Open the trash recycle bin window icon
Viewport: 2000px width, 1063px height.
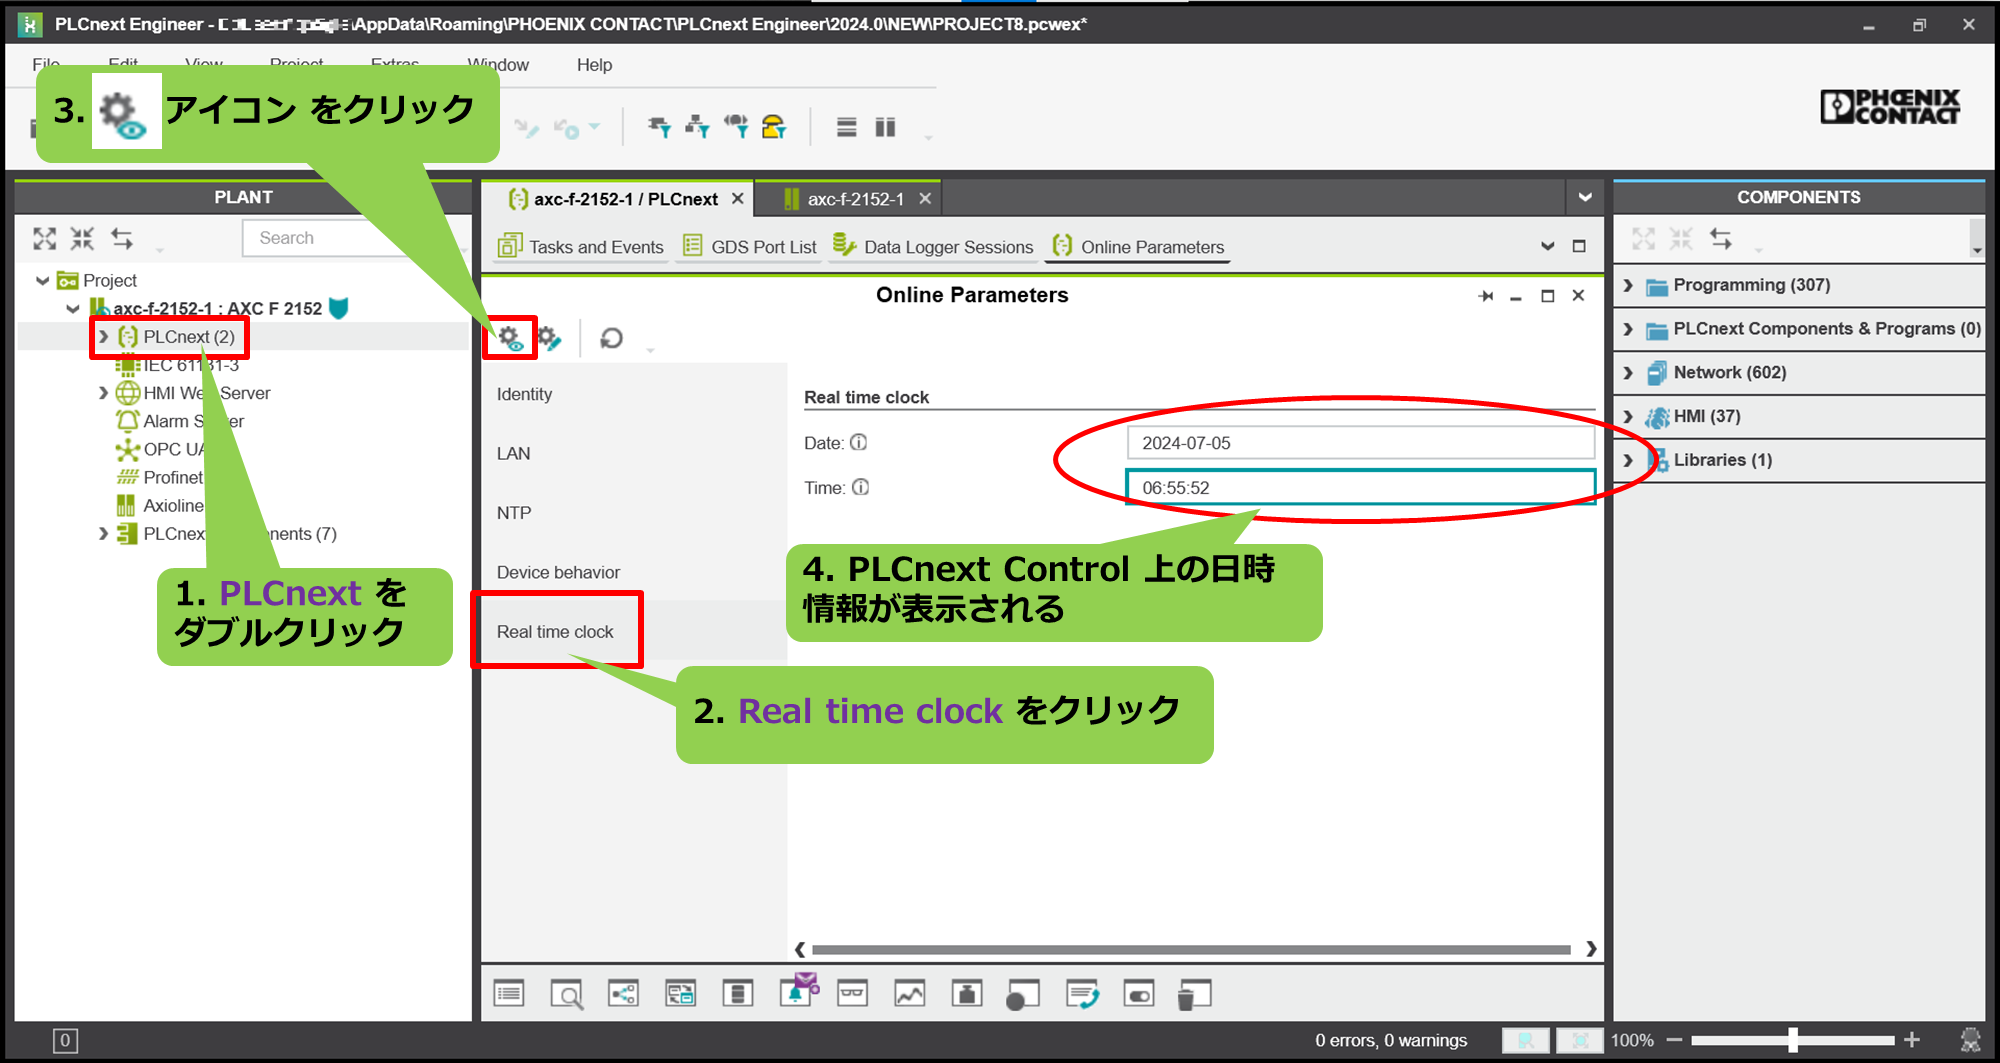pyautogui.click(x=1194, y=995)
